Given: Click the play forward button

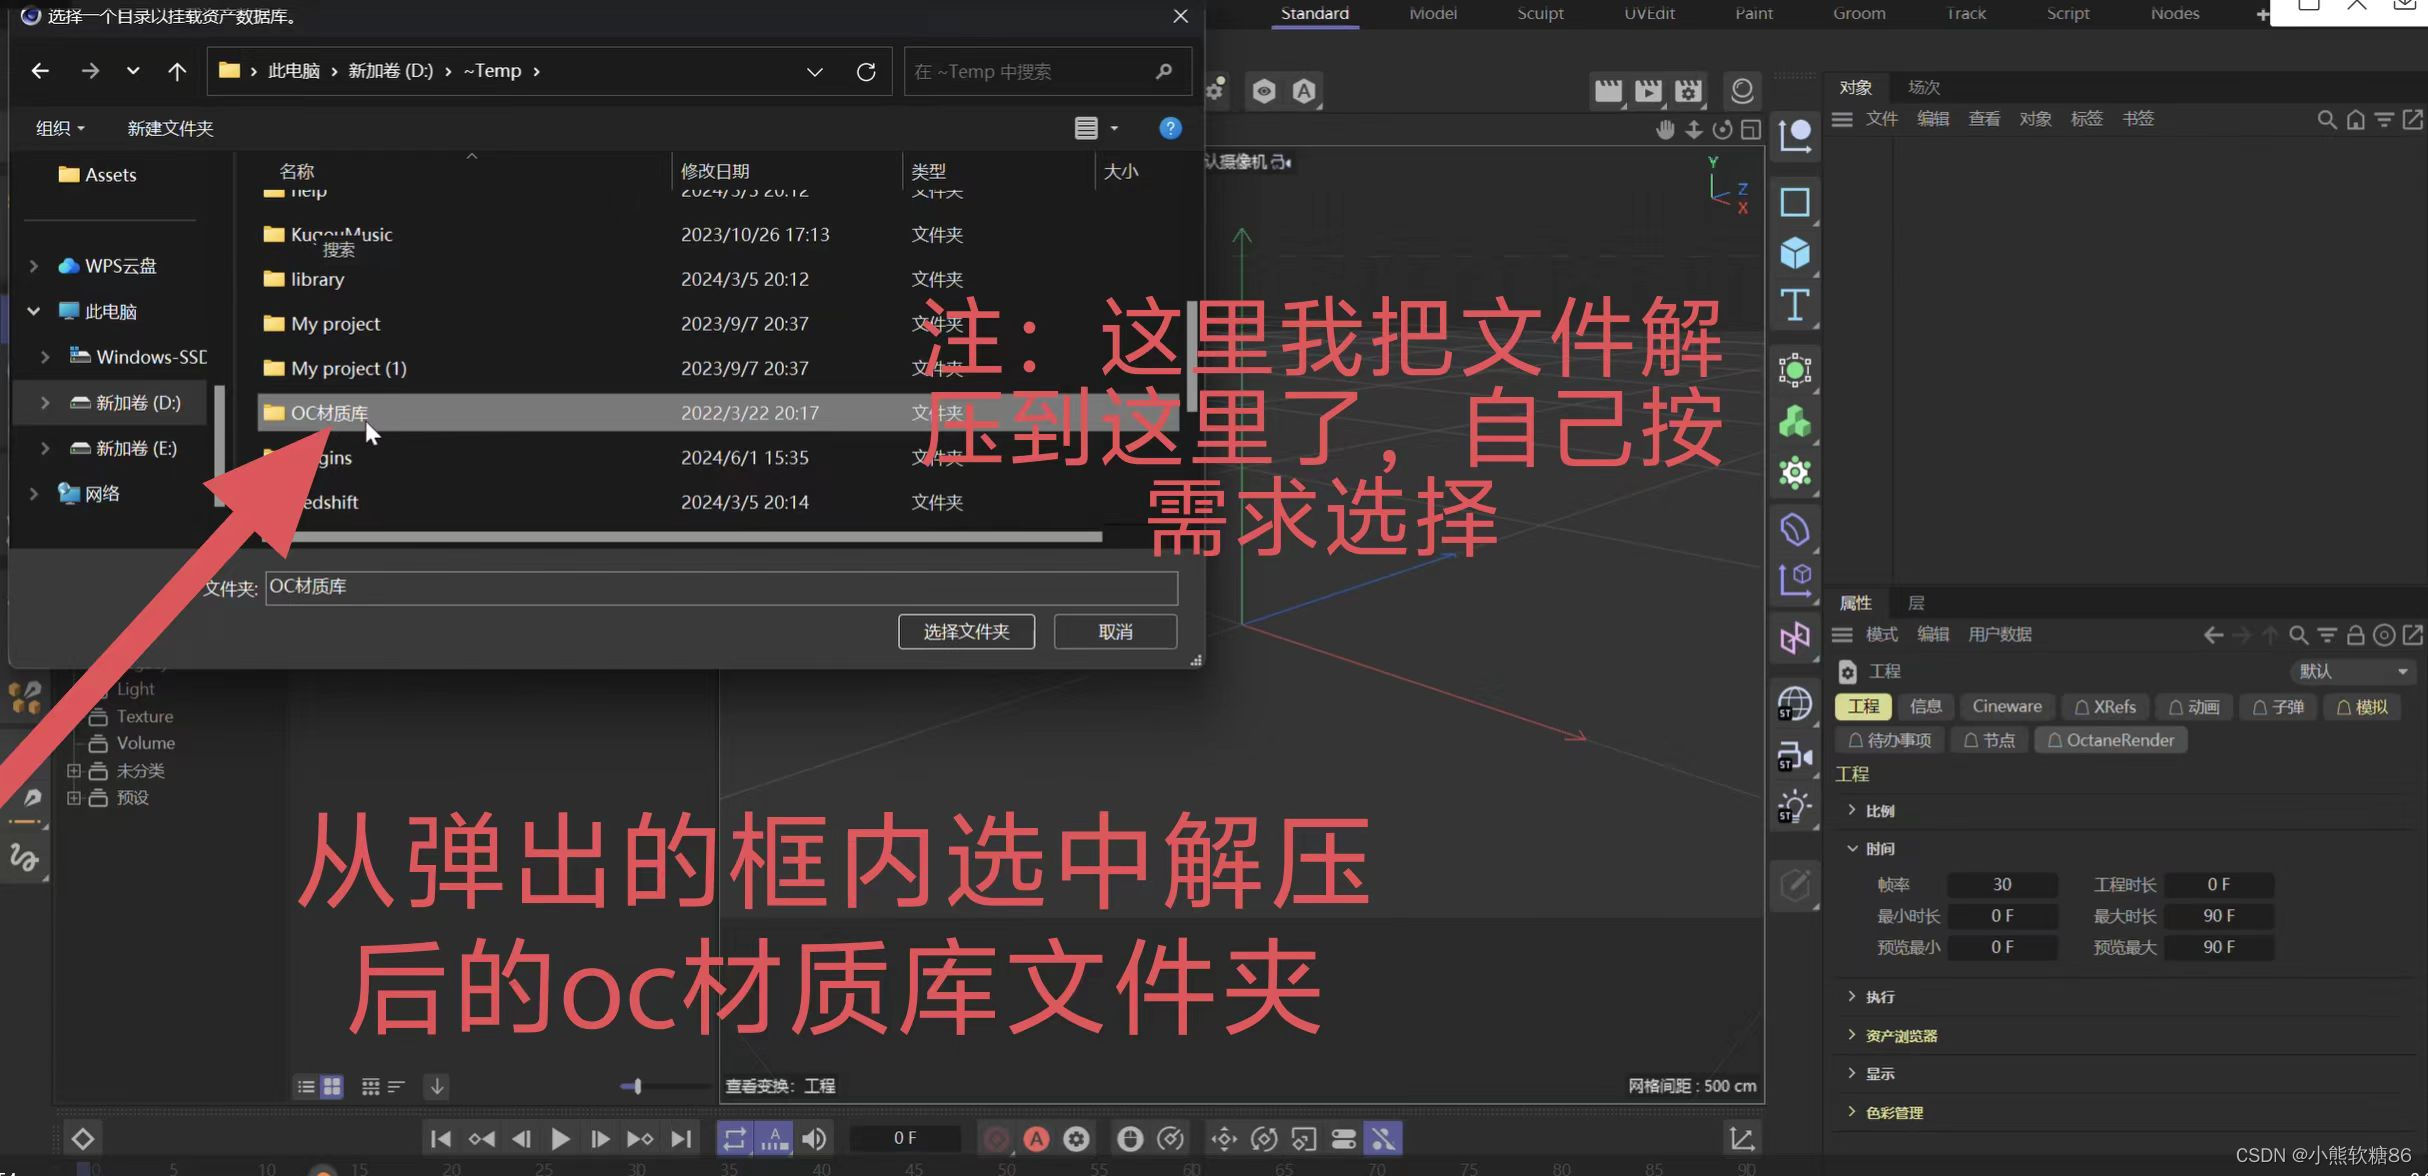Looking at the screenshot, I should [560, 1138].
